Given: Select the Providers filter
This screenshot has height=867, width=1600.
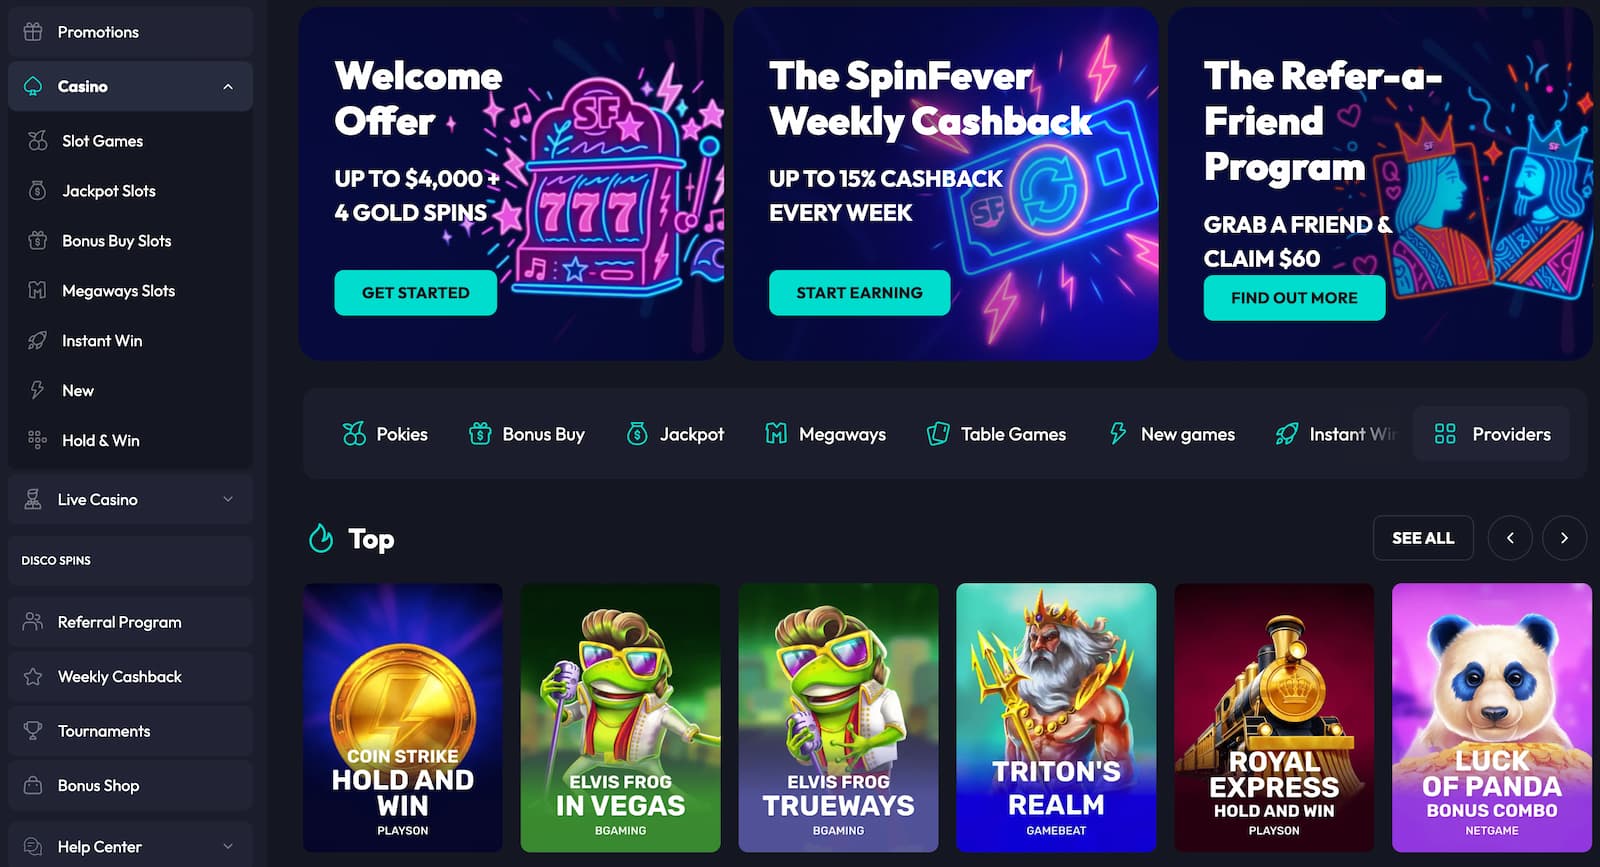Looking at the screenshot, I should click(x=1491, y=434).
